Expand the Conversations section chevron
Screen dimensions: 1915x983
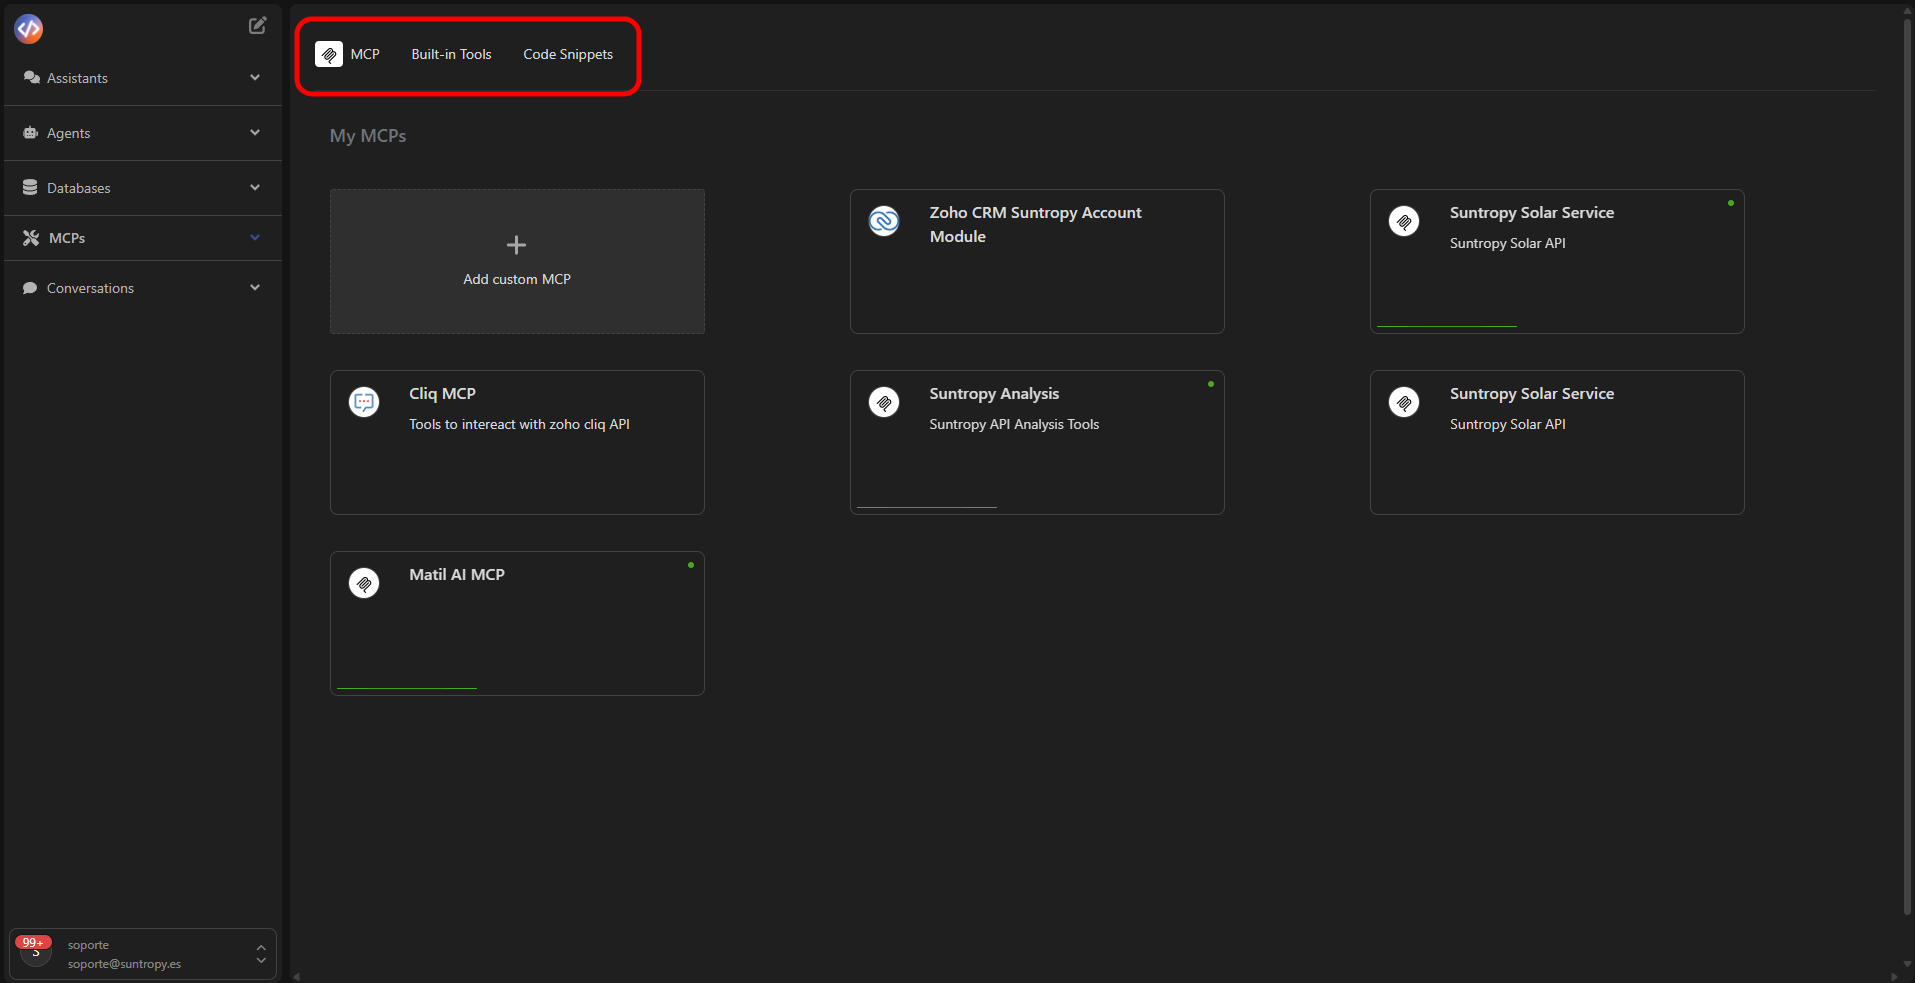click(x=255, y=287)
